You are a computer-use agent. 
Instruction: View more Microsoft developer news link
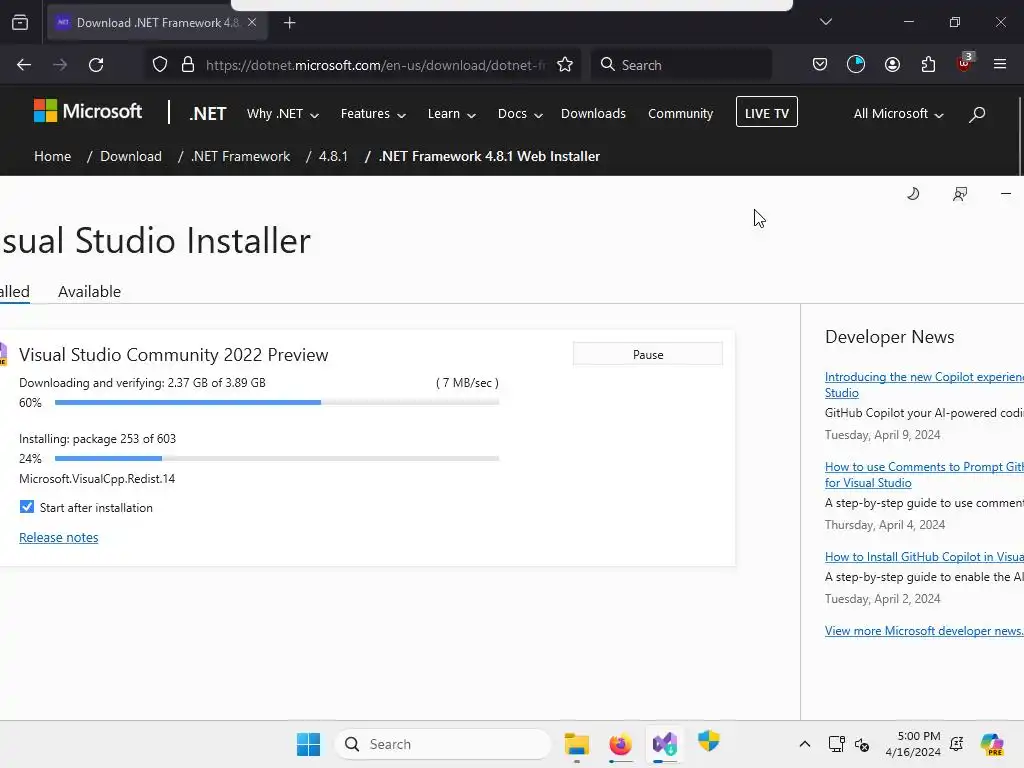[x=924, y=631]
